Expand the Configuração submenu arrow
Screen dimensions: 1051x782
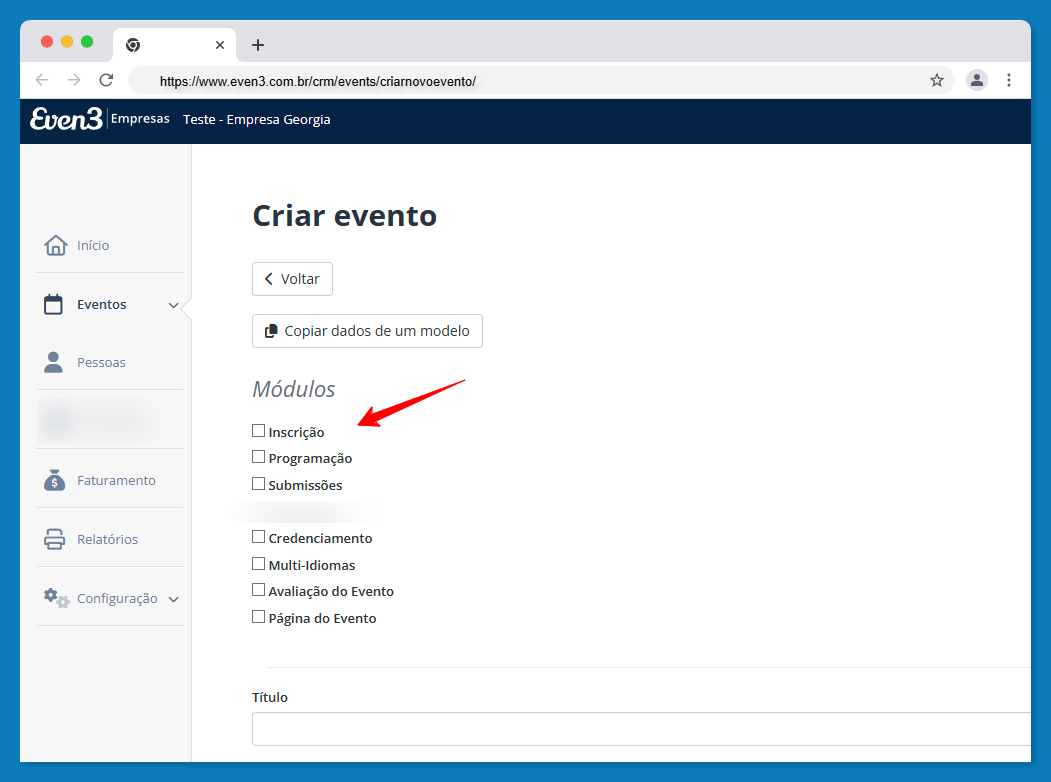(173, 599)
